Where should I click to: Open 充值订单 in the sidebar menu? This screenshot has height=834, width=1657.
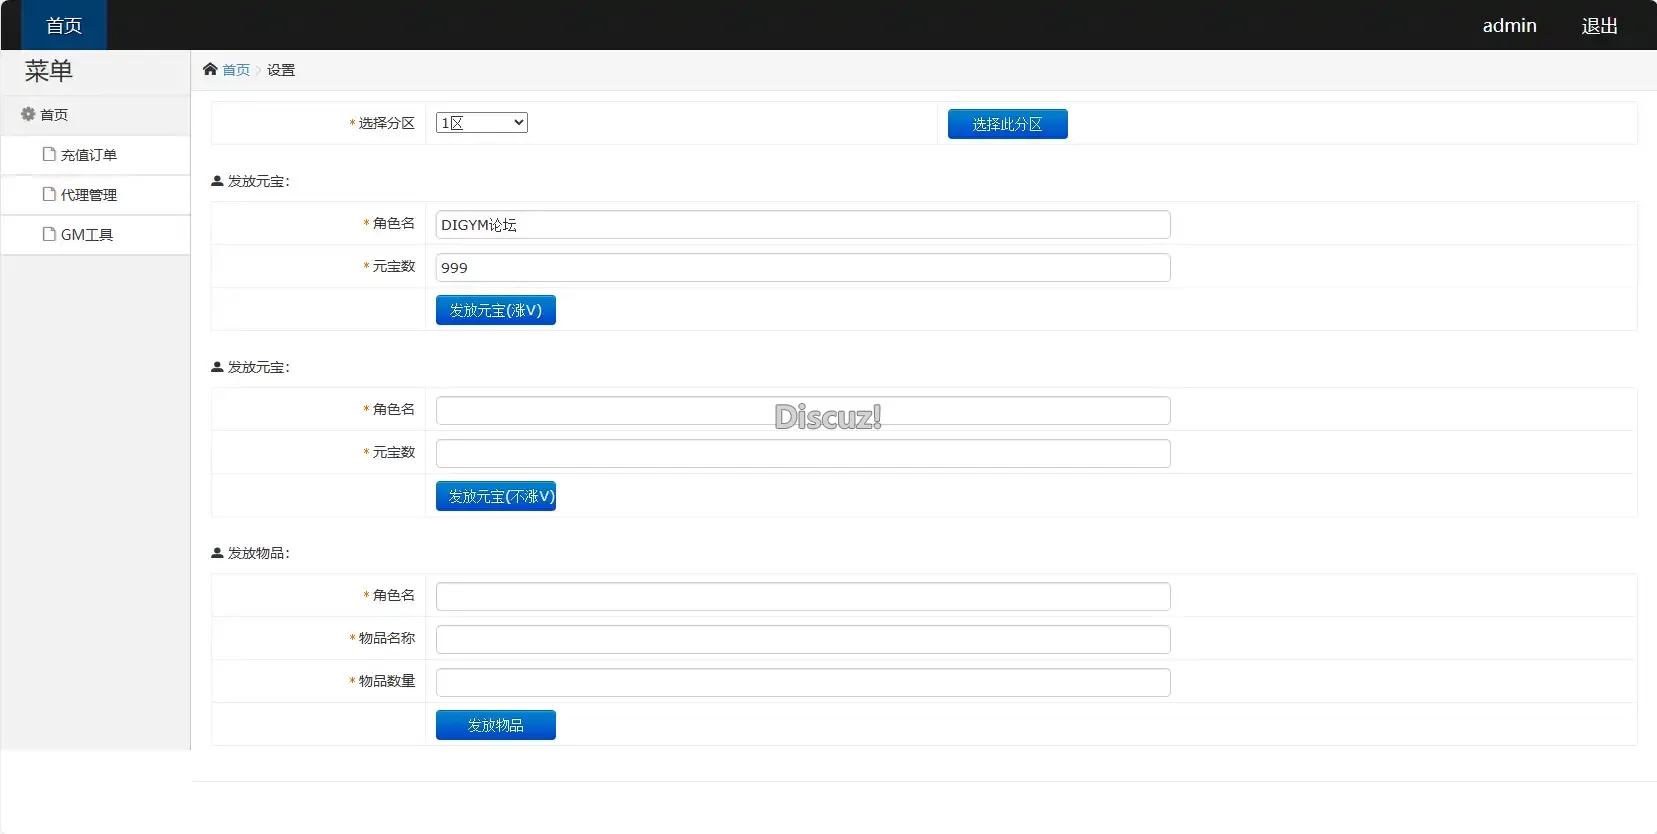88,155
